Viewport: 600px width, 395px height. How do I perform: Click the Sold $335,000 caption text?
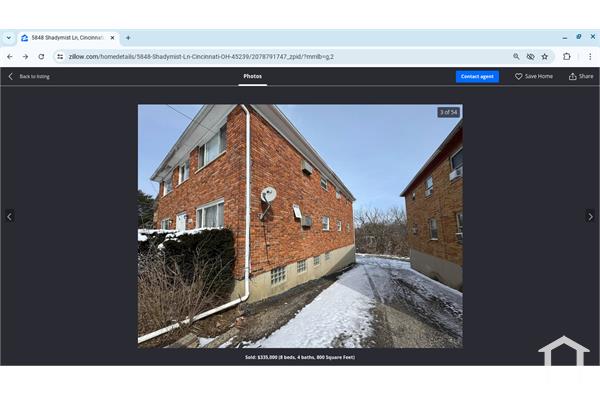pyautogui.click(x=300, y=357)
